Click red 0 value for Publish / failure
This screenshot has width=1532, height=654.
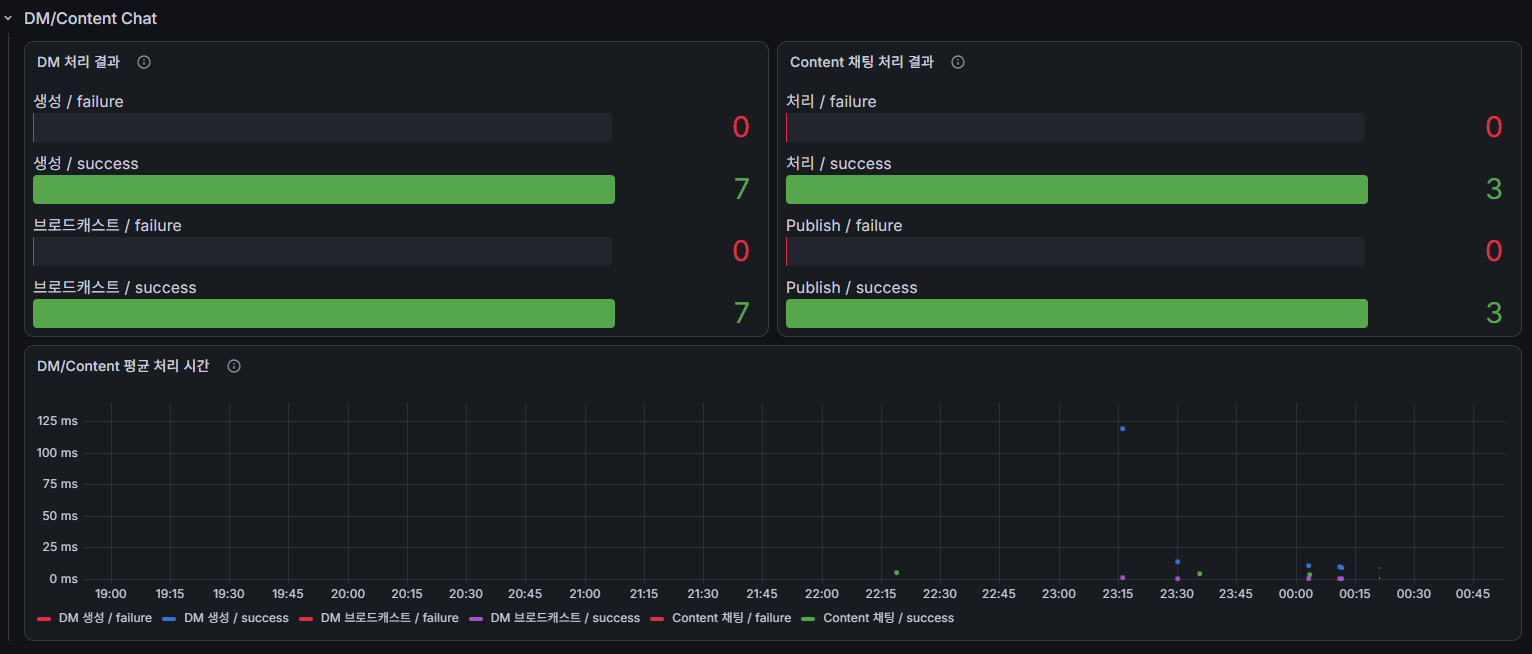click(x=1494, y=251)
